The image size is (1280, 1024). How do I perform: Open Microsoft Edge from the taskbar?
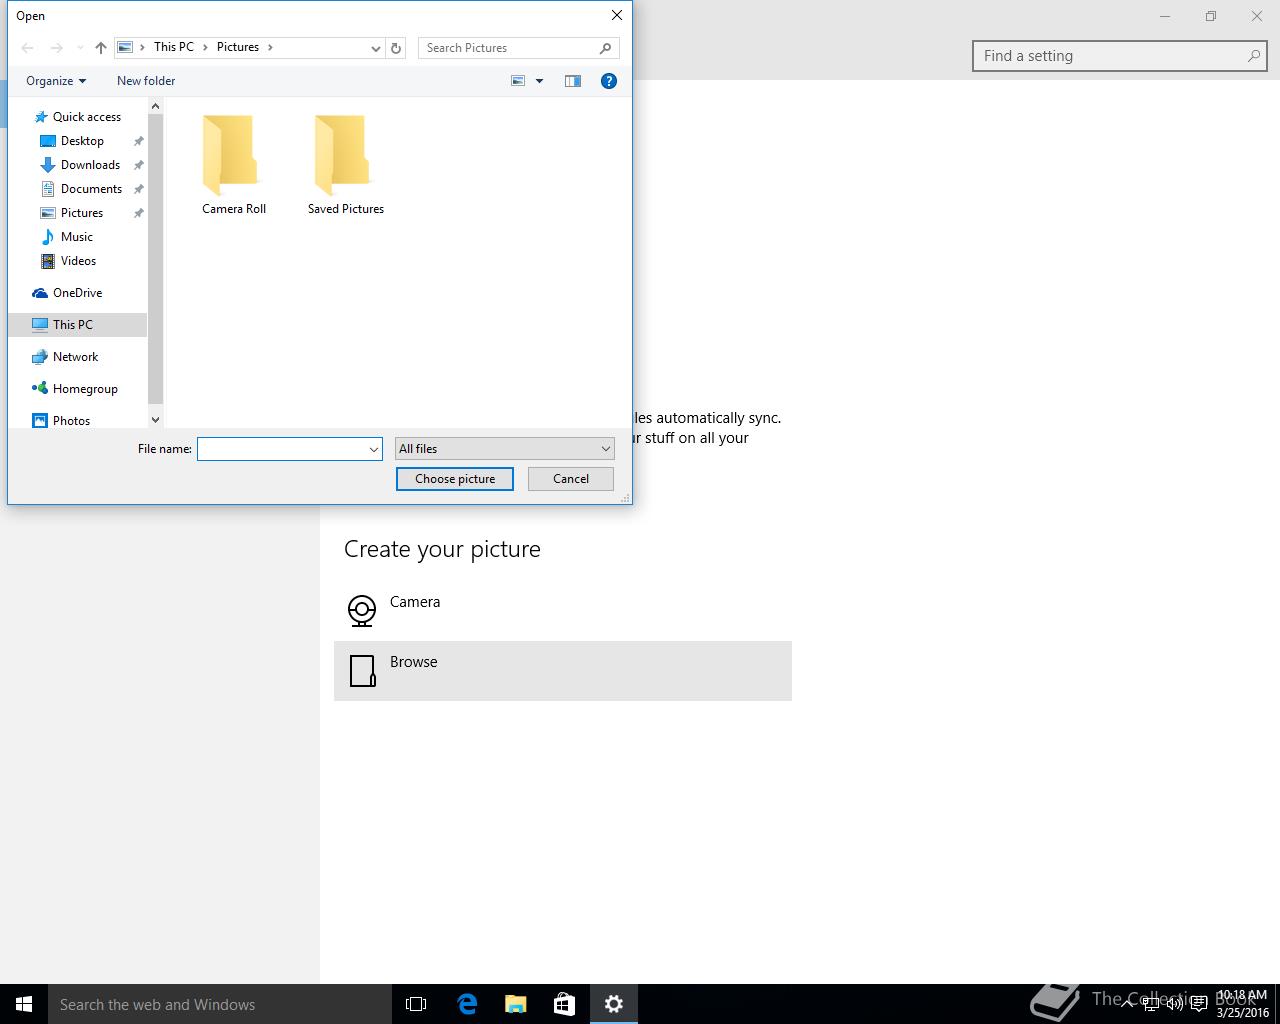tap(467, 1004)
